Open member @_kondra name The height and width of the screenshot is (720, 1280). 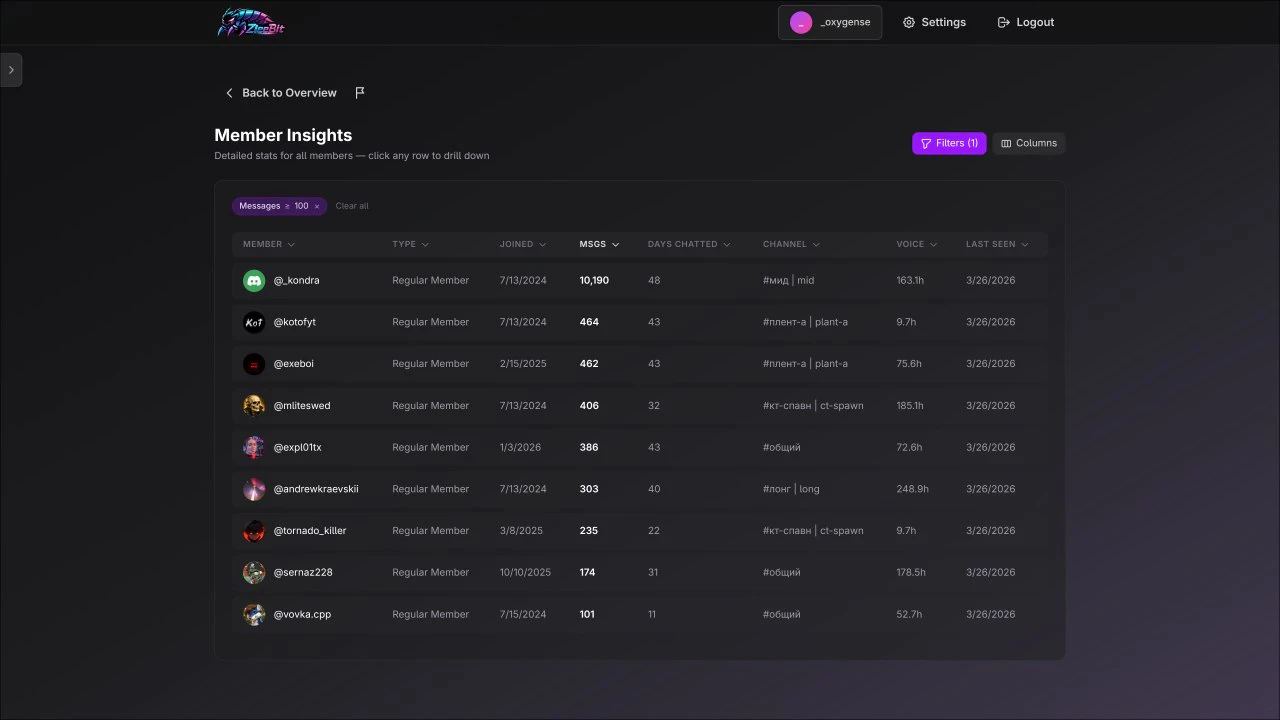[x=297, y=281]
